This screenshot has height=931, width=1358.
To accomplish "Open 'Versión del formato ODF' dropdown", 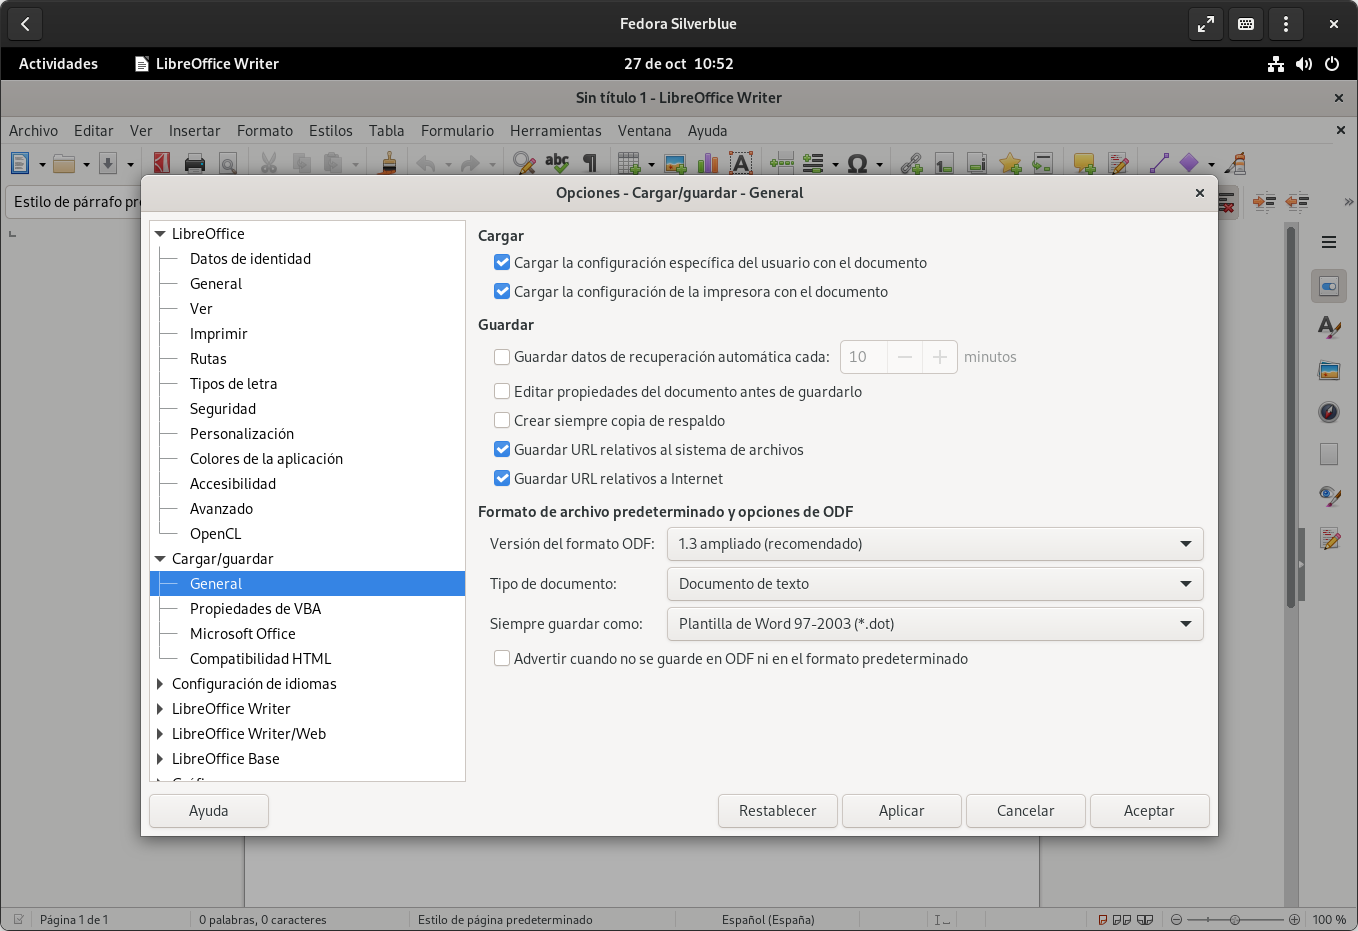I will pyautogui.click(x=934, y=544).
